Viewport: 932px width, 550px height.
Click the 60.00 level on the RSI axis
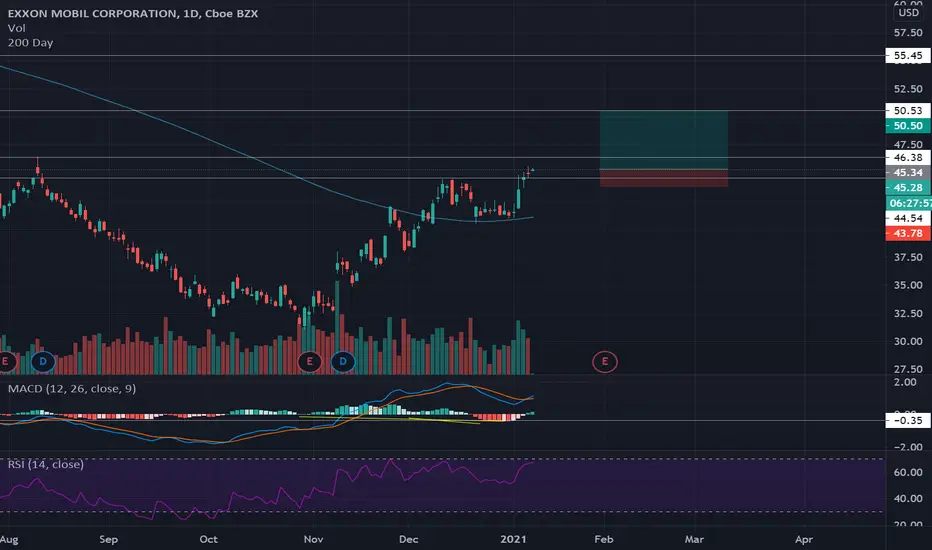908,473
